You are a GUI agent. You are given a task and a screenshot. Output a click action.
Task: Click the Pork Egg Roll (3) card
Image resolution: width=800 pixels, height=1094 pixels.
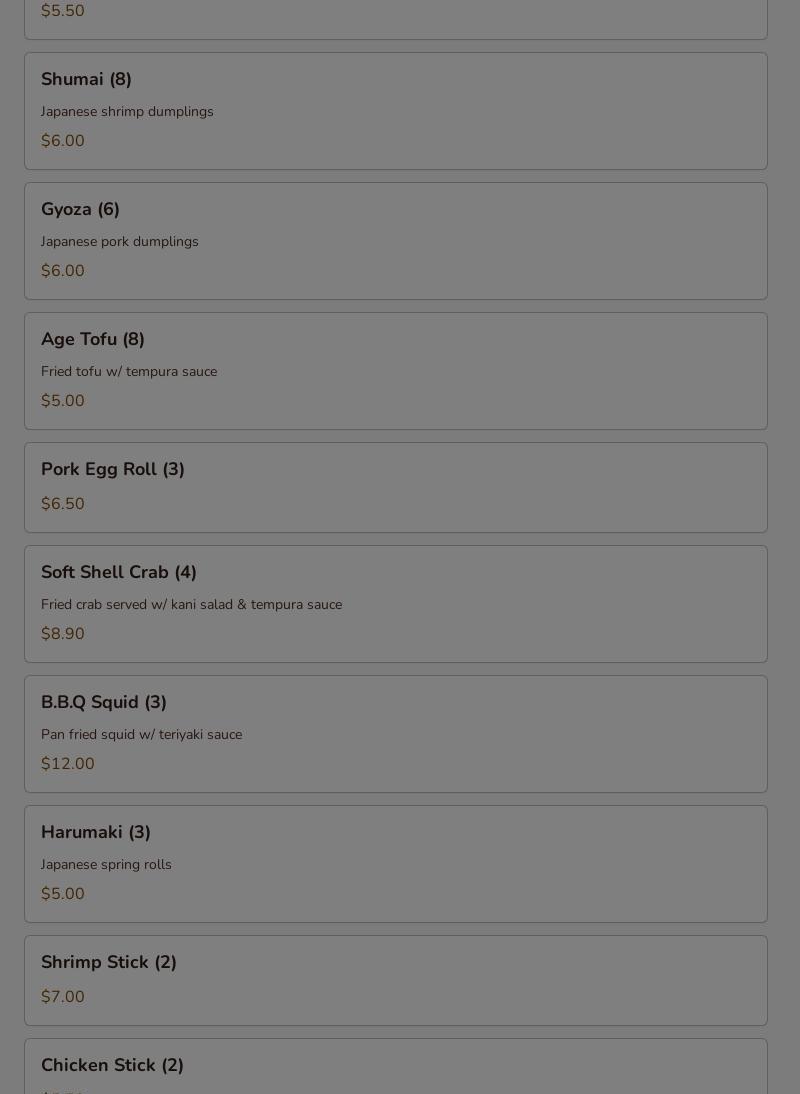click(x=395, y=487)
